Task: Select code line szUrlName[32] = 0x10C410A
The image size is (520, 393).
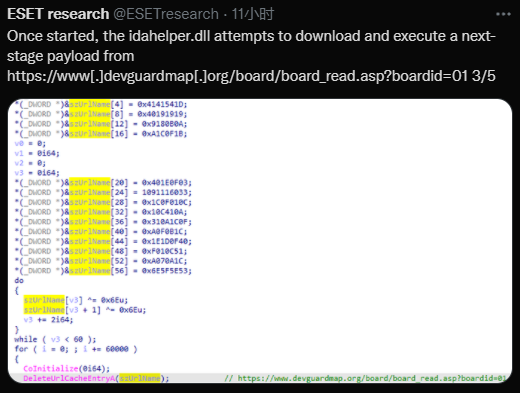Action: [x=101, y=212]
